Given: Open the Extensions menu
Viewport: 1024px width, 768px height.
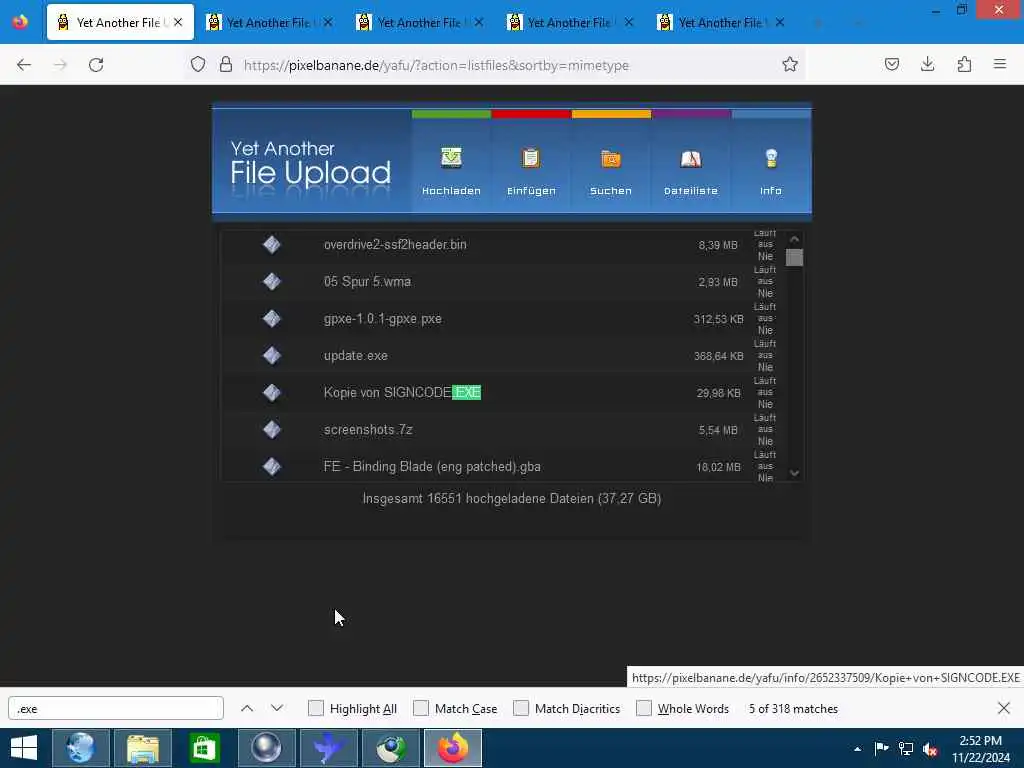Looking at the screenshot, I should [x=965, y=65].
